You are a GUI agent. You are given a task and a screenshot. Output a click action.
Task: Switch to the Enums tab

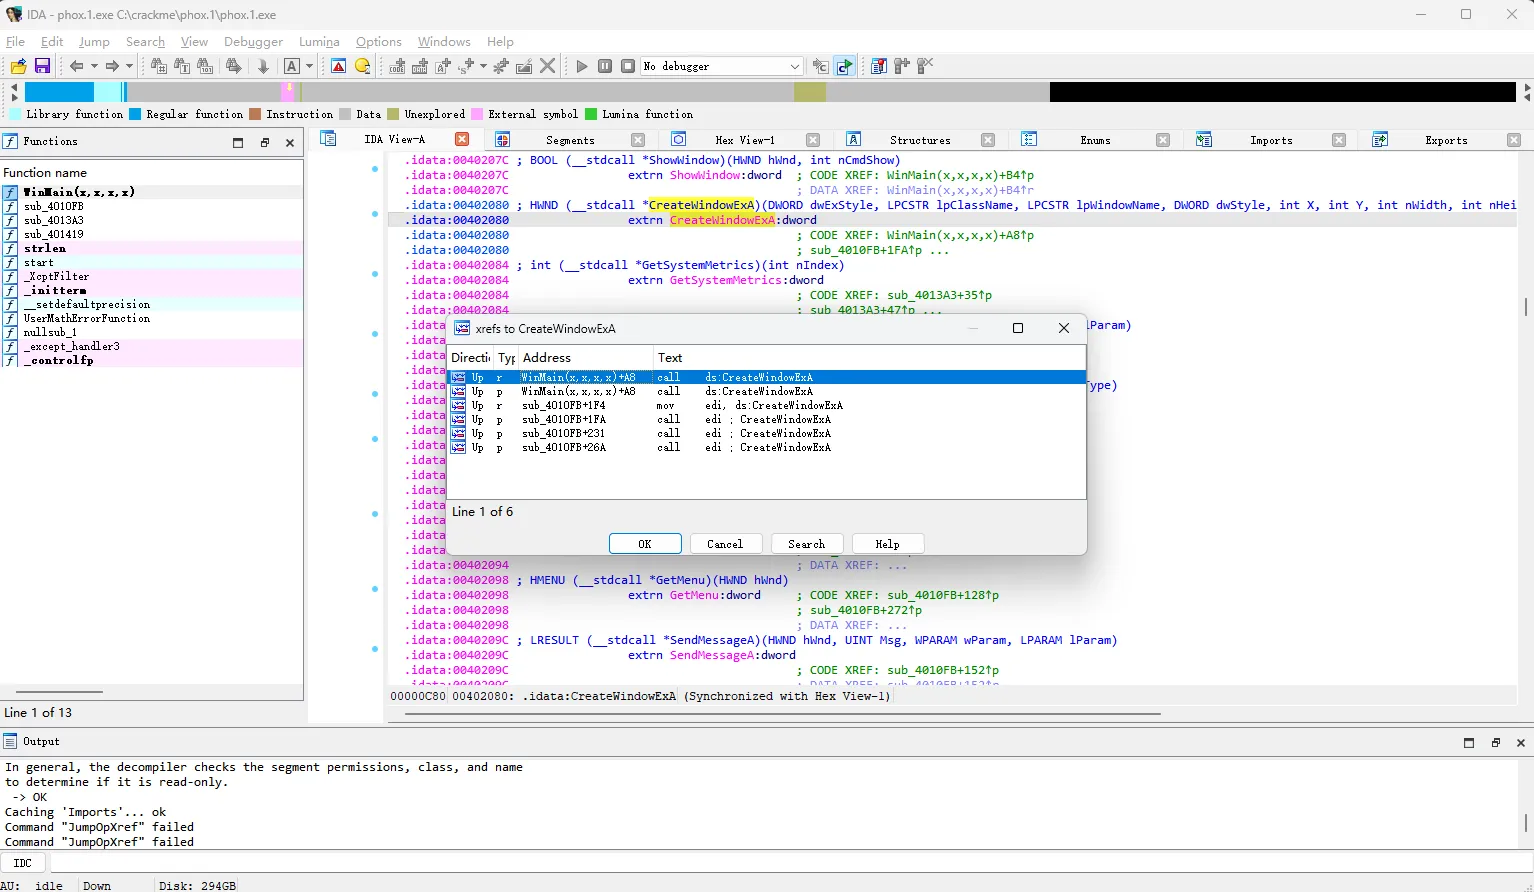pos(1095,140)
